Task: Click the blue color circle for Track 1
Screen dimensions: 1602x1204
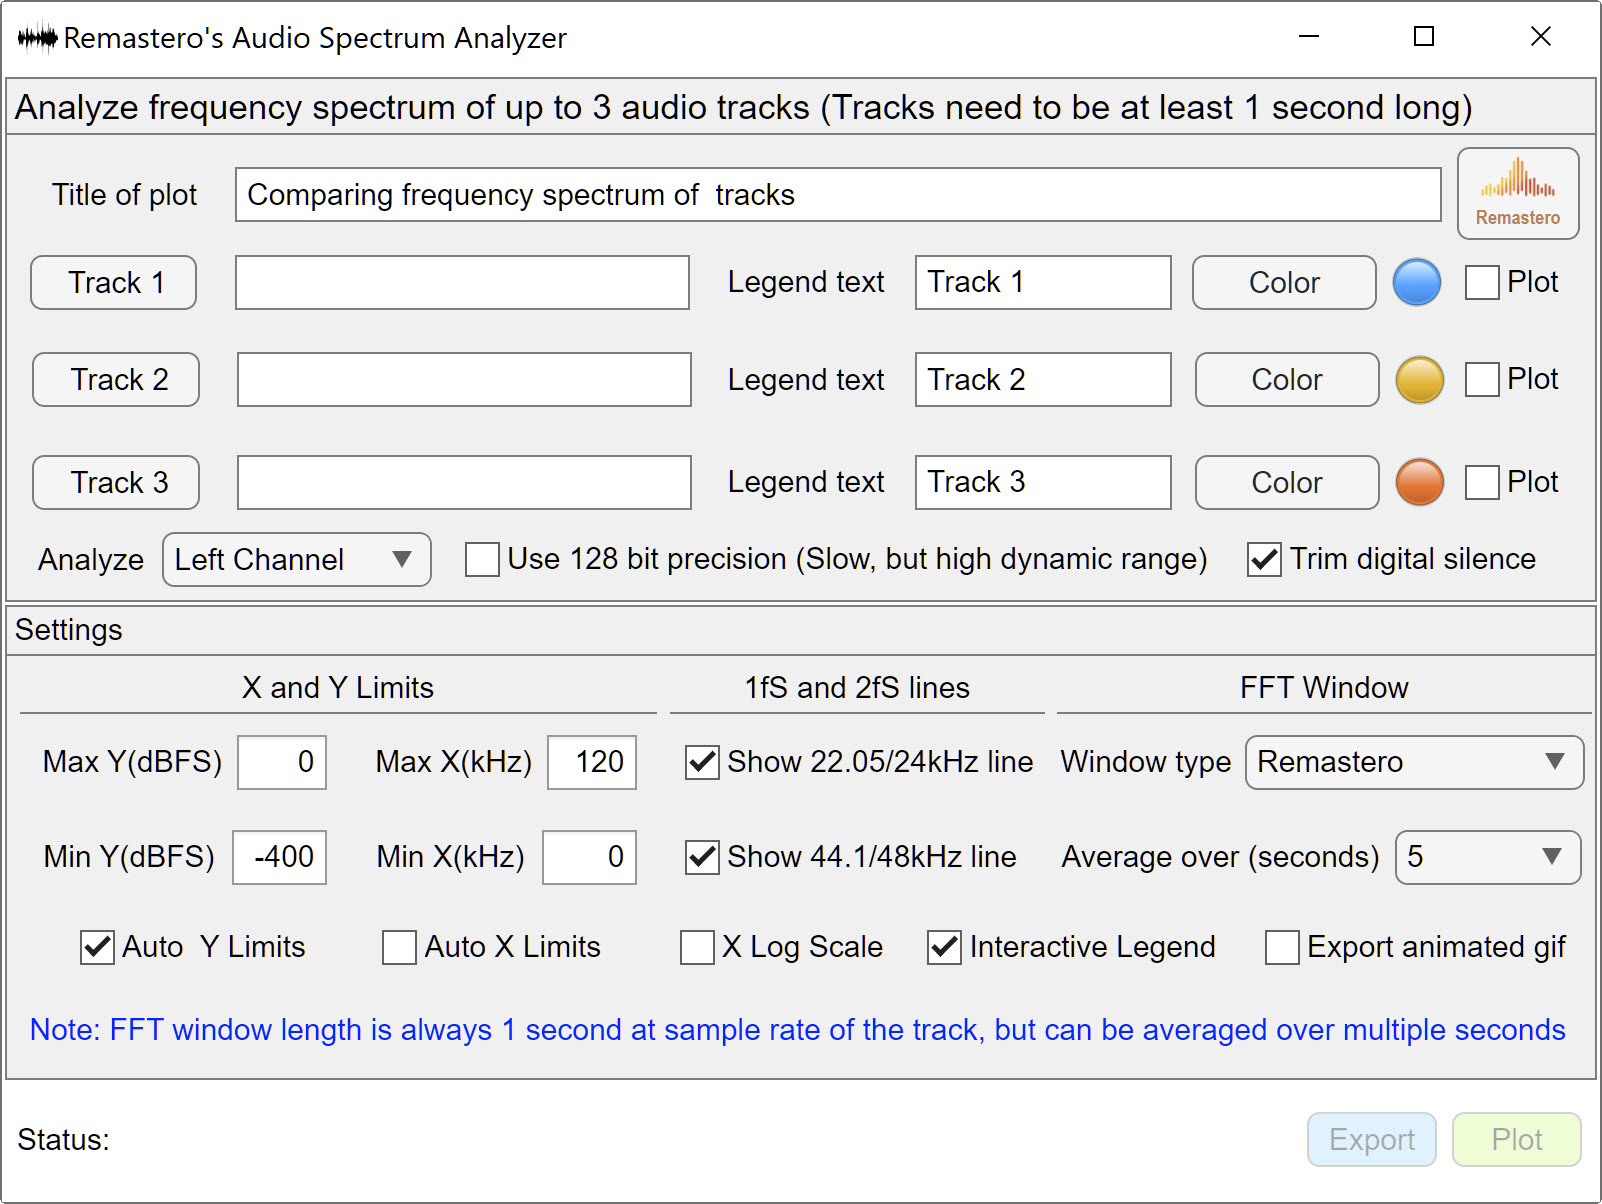Action: tap(1417, 282)
